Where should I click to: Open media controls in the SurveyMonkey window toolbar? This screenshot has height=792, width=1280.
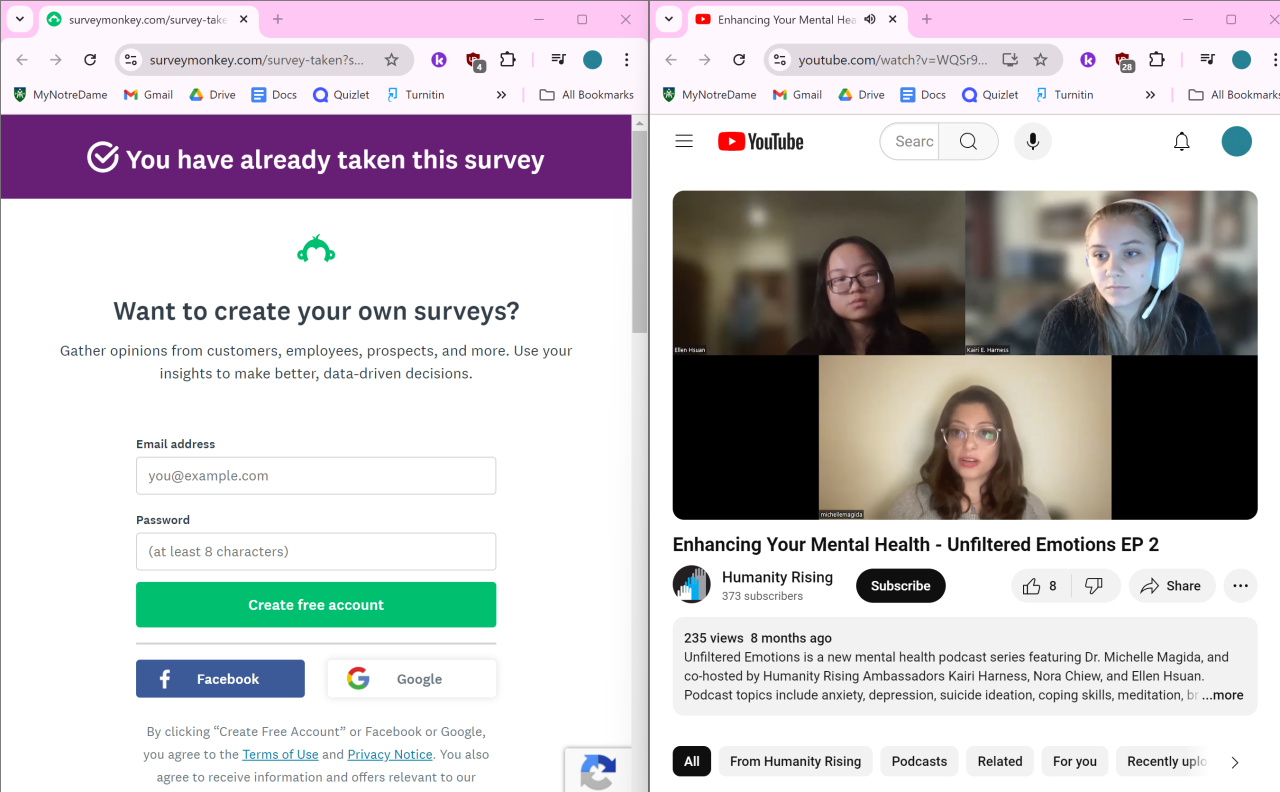pos(559,60)
